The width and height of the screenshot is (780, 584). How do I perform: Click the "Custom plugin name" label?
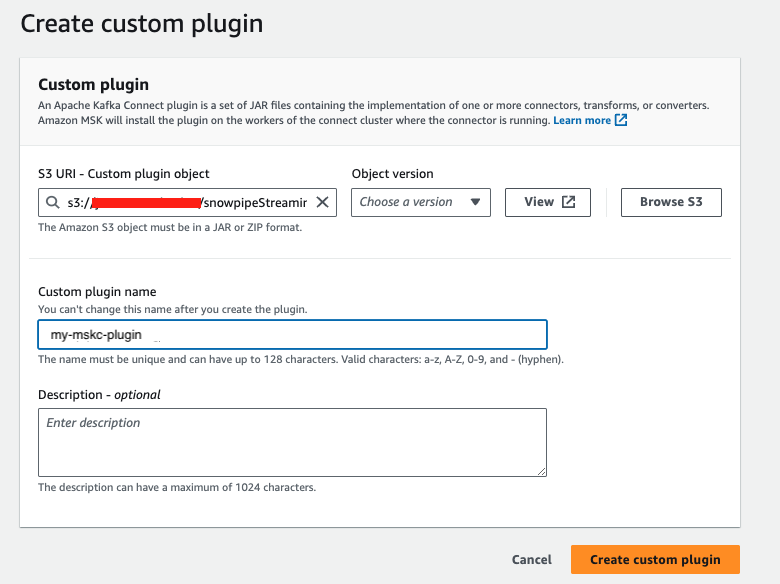coord(97,292)
